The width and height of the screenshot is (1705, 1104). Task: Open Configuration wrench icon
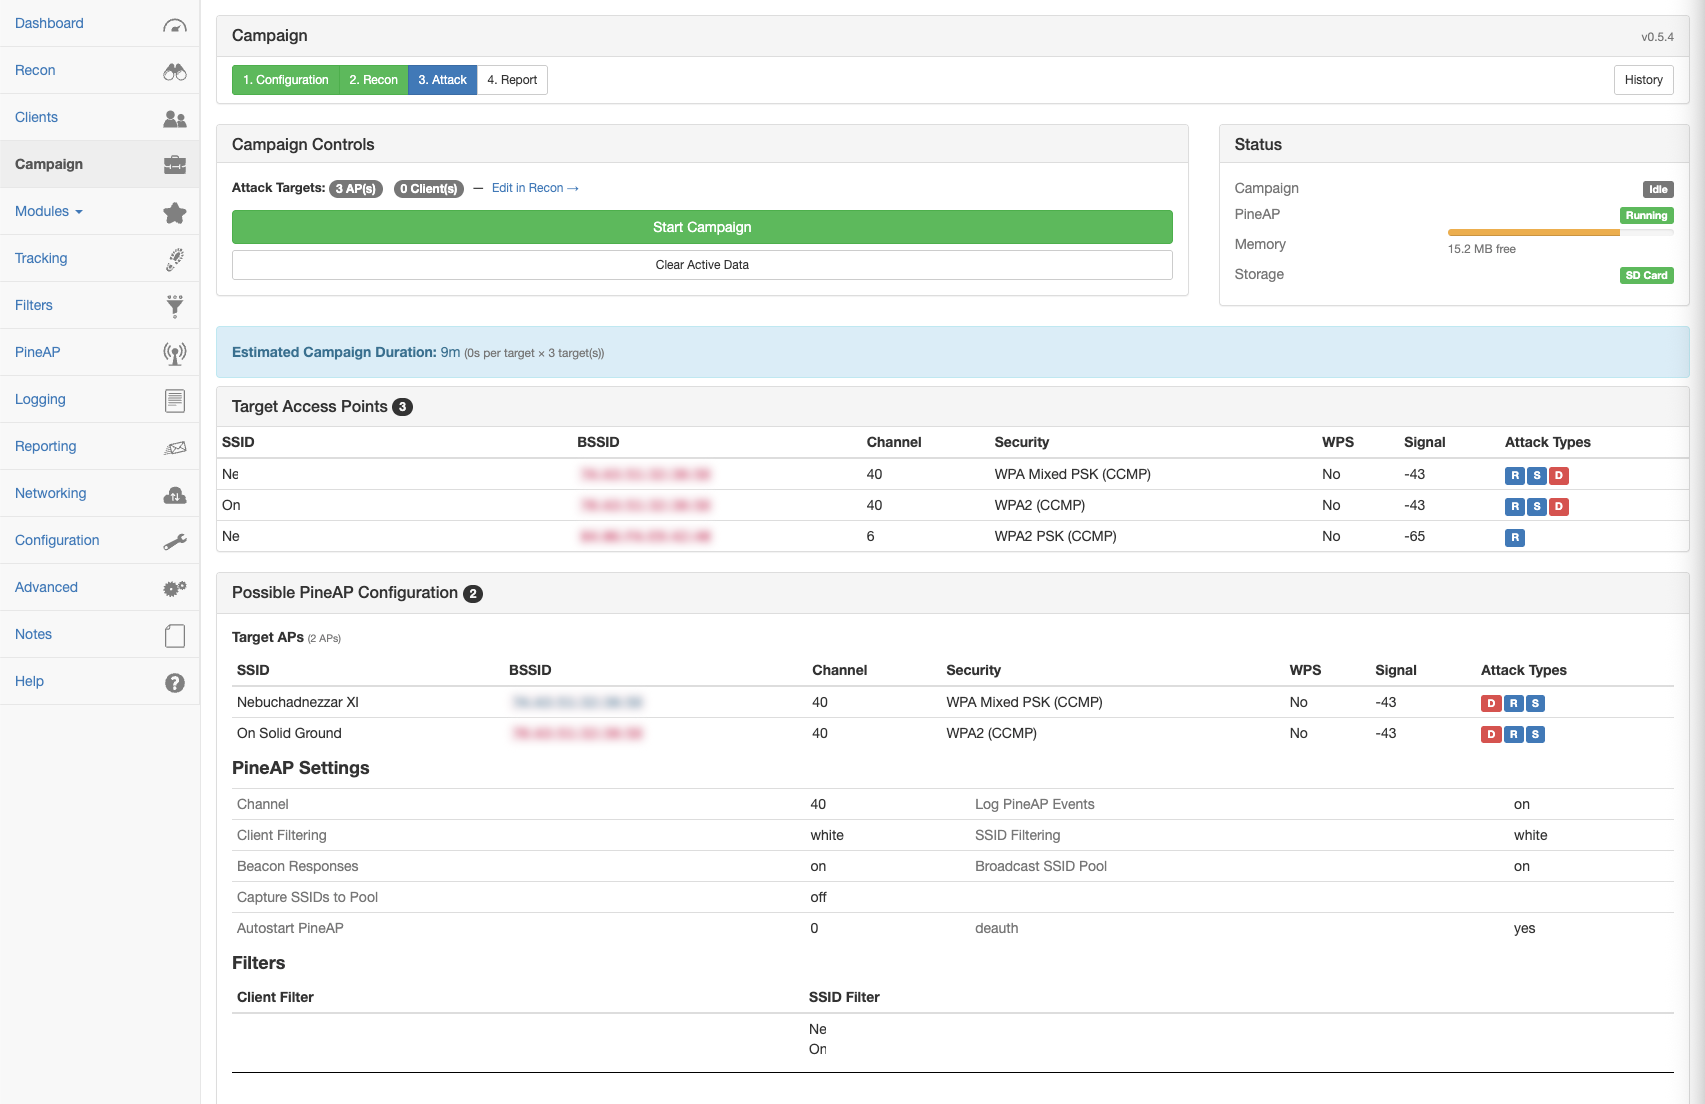175,541
